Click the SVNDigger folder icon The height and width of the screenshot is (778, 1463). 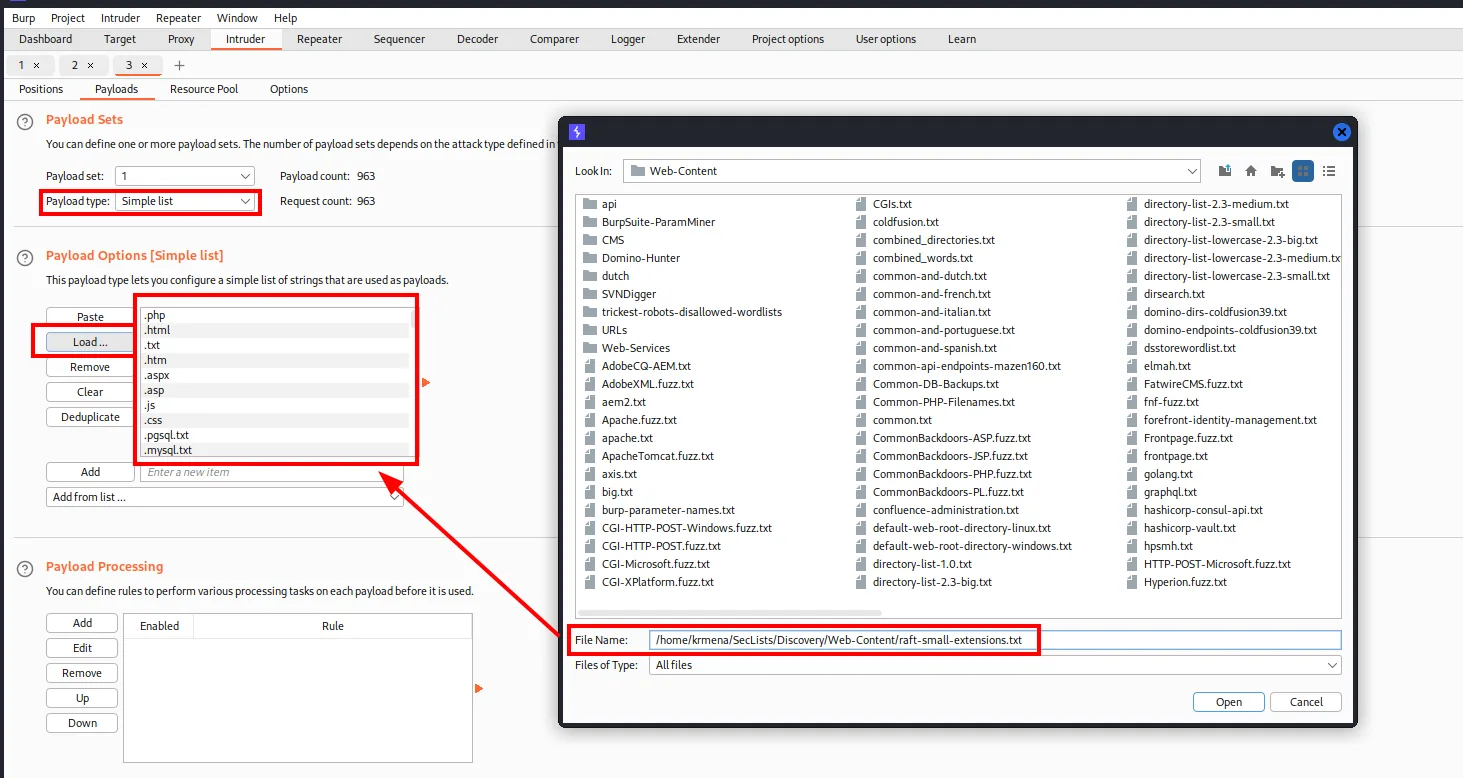[589, 294]
